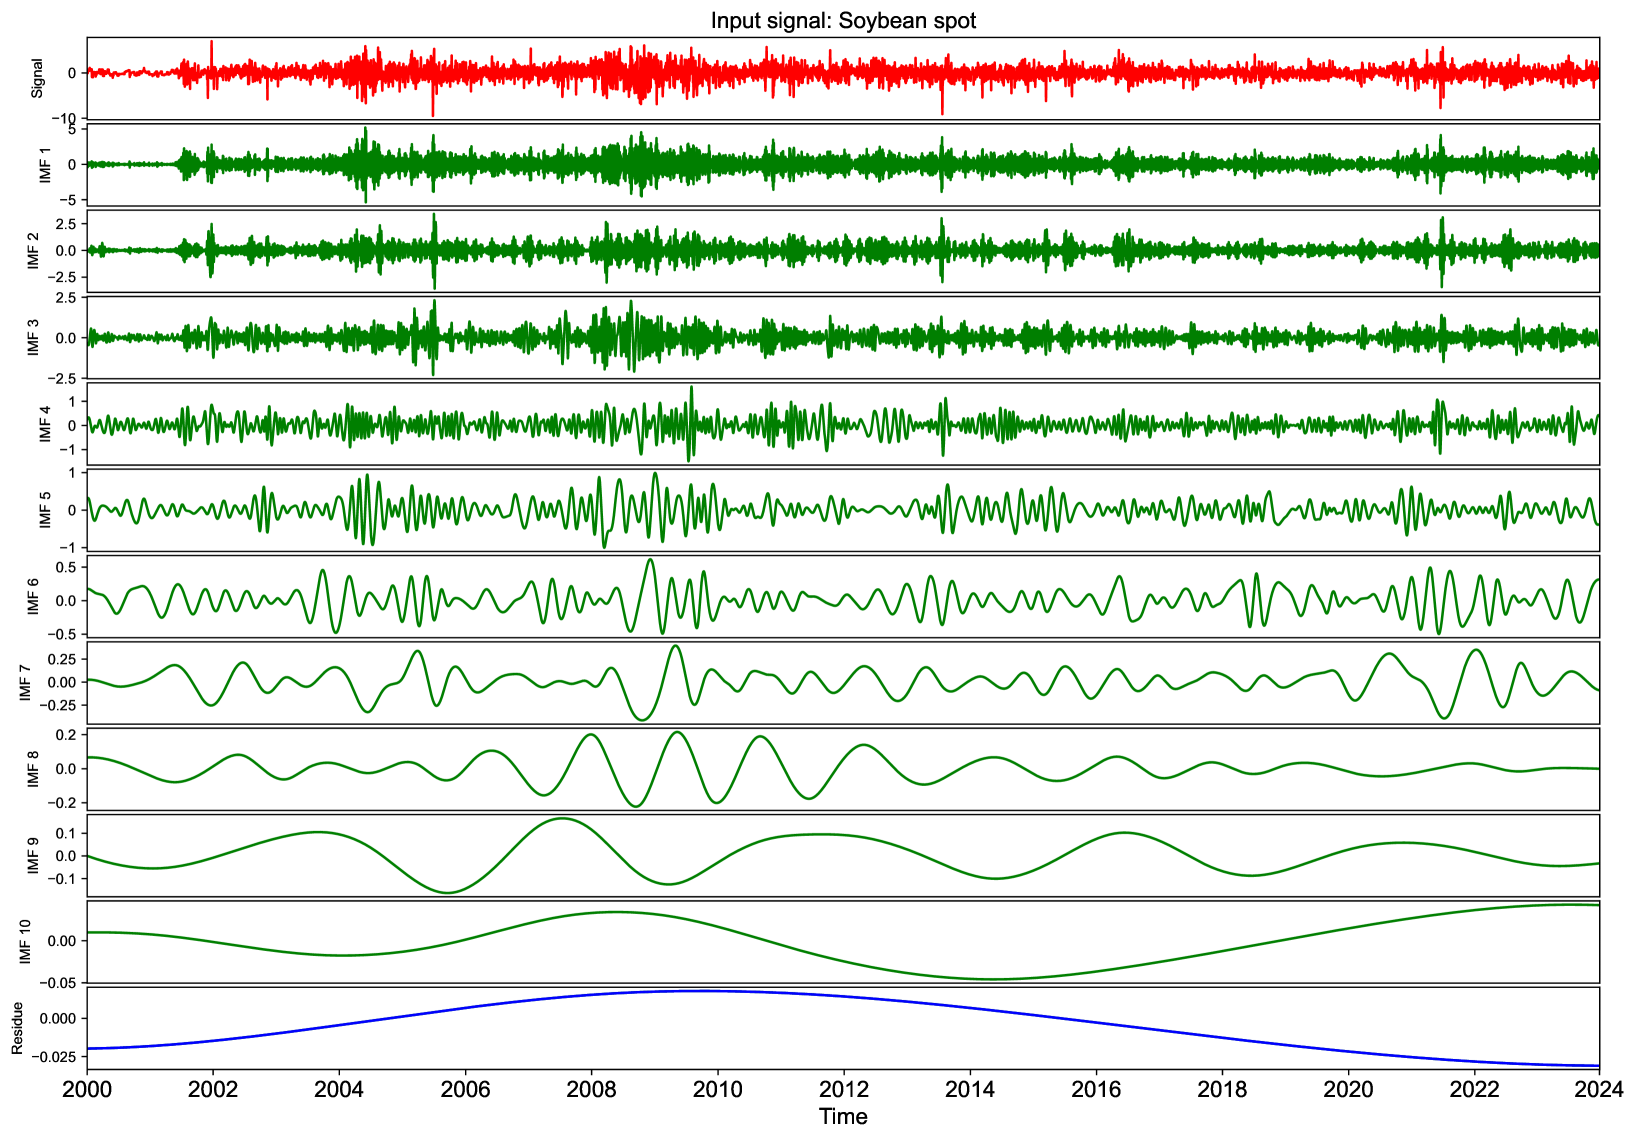Screen dimensions: 1636x1140
Task: Select the "IMF 5" axis label
Action: tap(45, 510)
